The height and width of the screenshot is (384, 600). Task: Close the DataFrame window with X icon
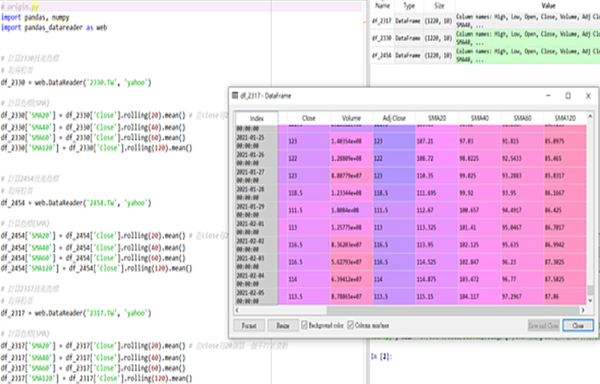coord(588,96)
